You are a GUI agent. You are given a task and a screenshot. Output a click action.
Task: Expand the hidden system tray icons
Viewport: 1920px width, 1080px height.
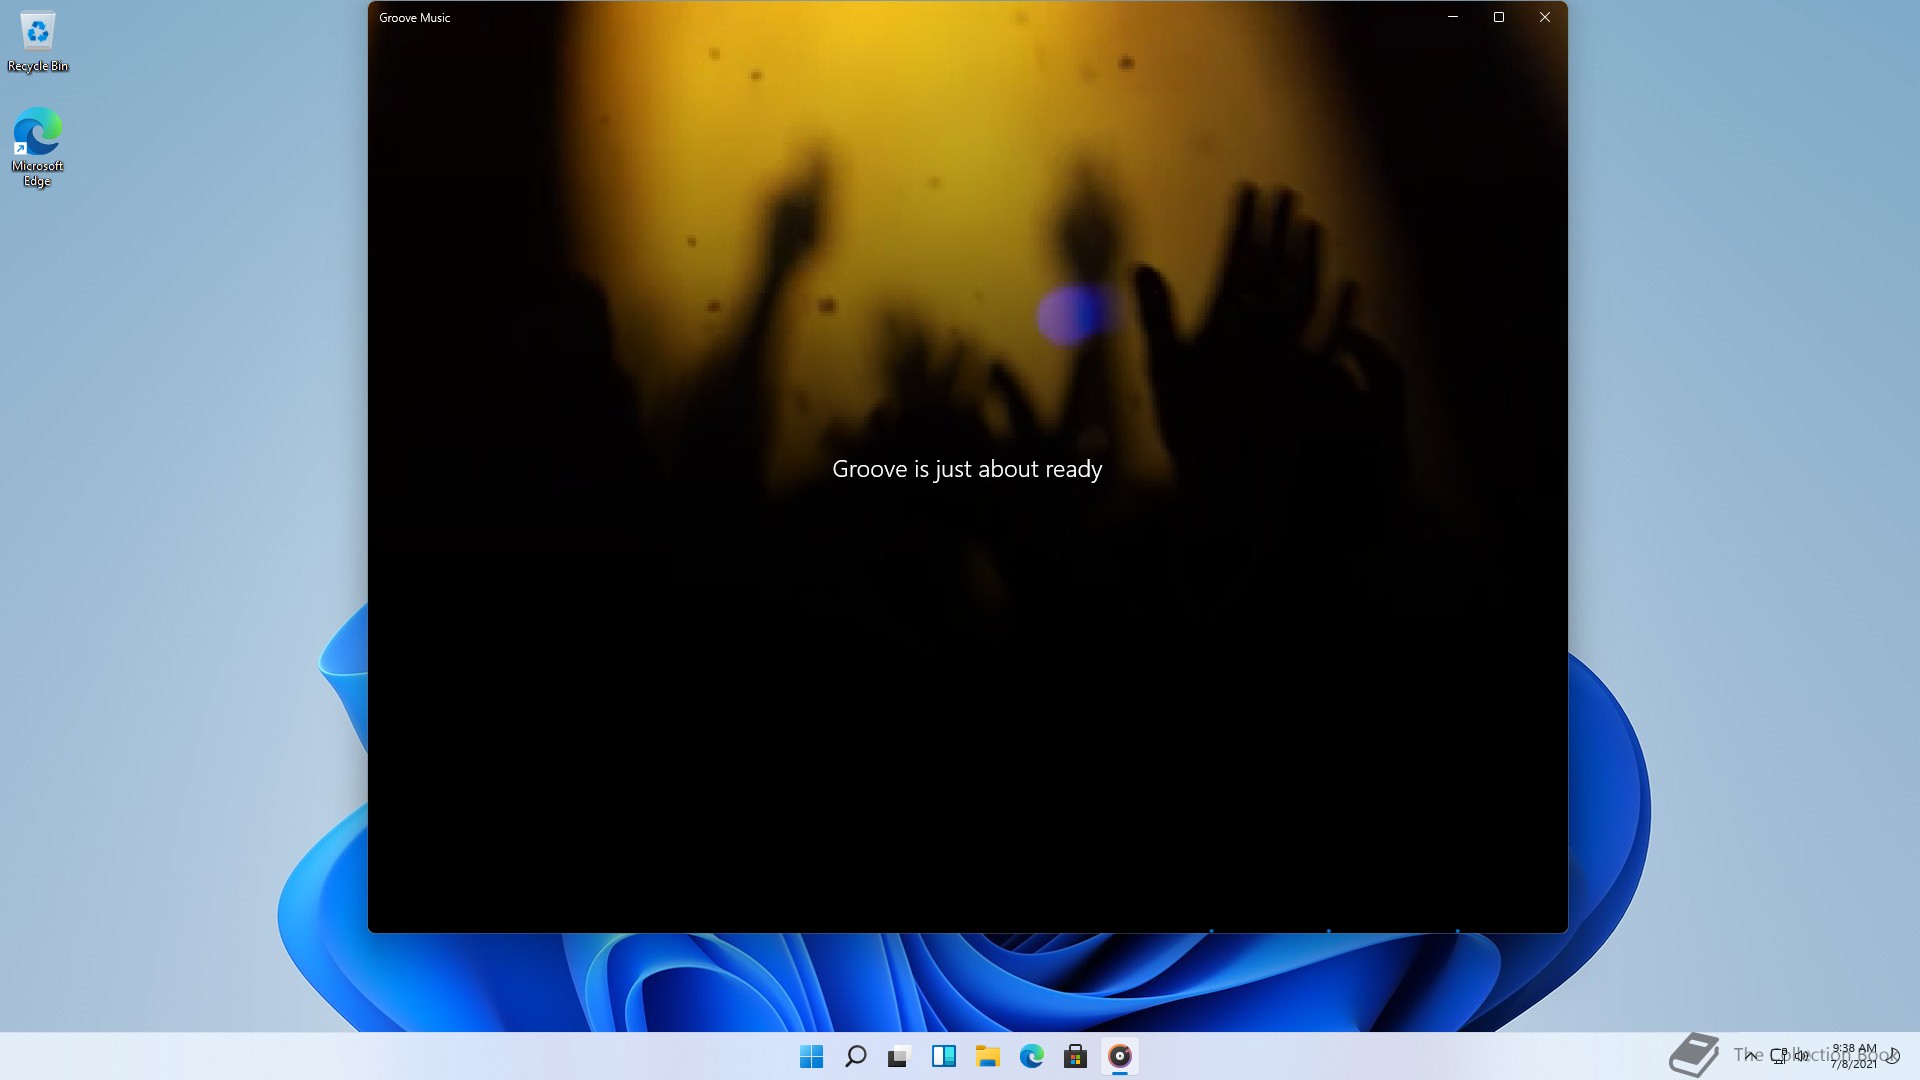[x=1750, y=1056]
